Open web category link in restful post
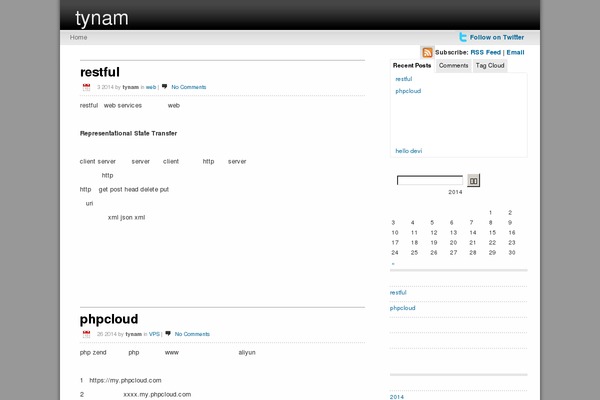 click(x=151, y=87)
